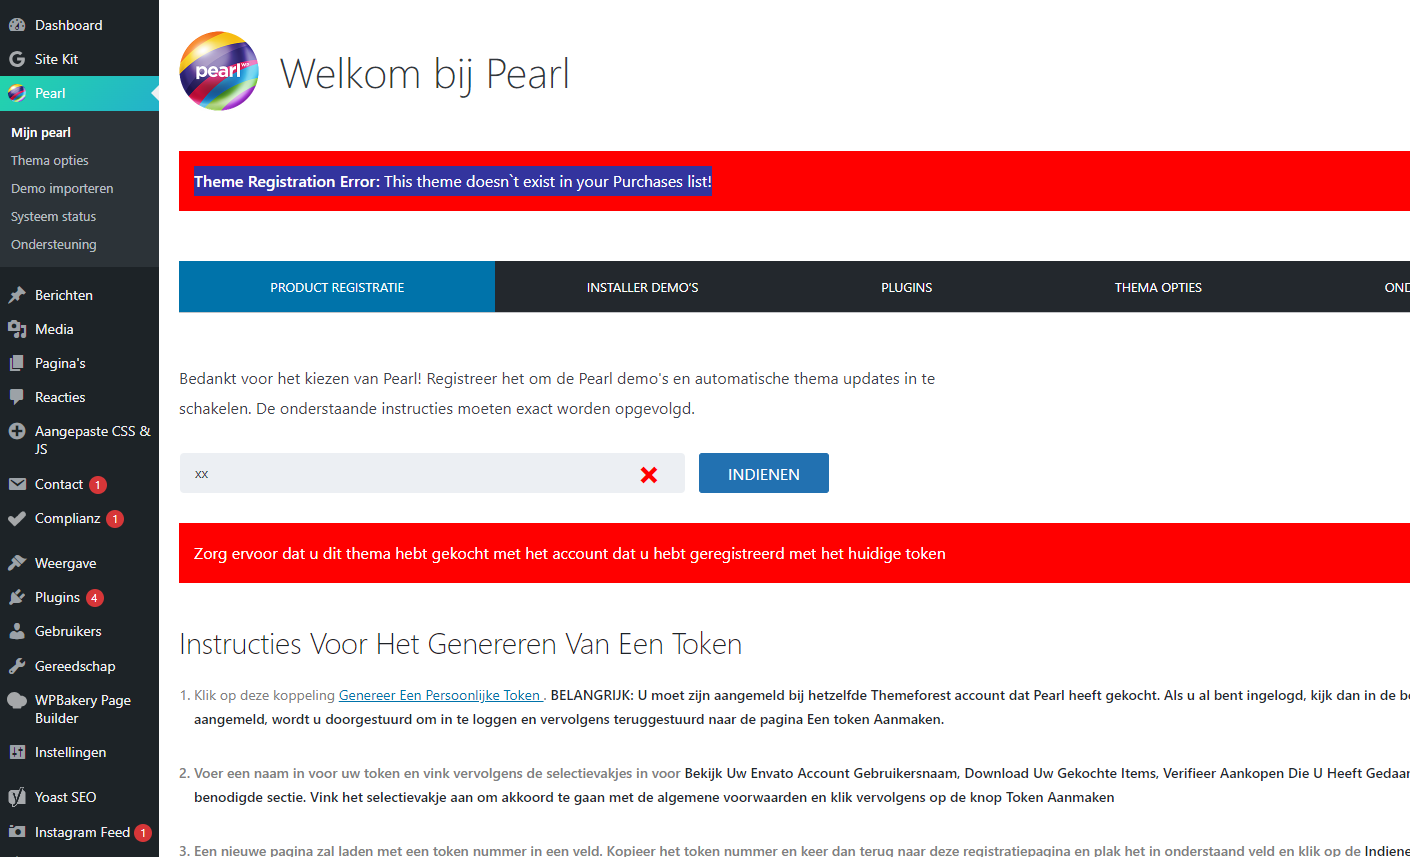The width and height of the screenshot is (1410, 857).
Task: Open the Thema Opties tab
Action: [1158, 287]
